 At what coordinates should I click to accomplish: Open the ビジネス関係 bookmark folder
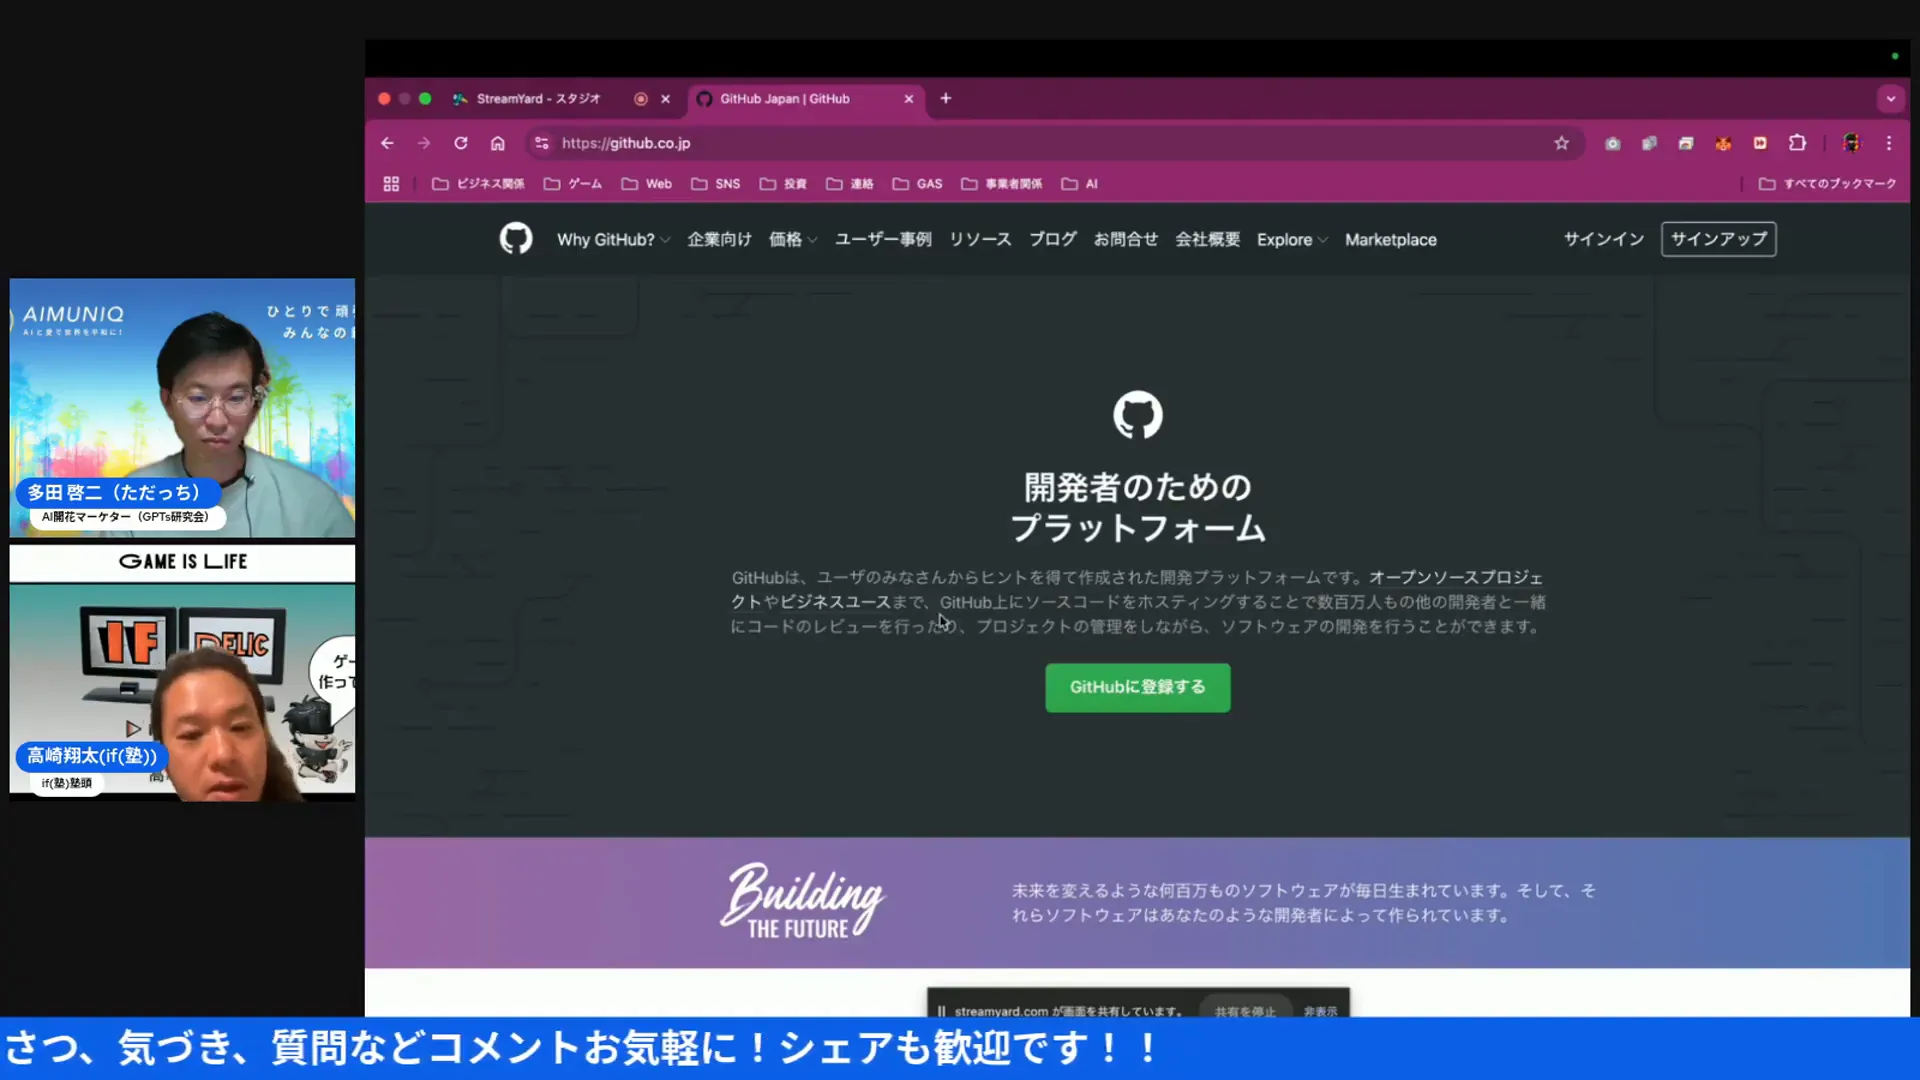point(478,184)
